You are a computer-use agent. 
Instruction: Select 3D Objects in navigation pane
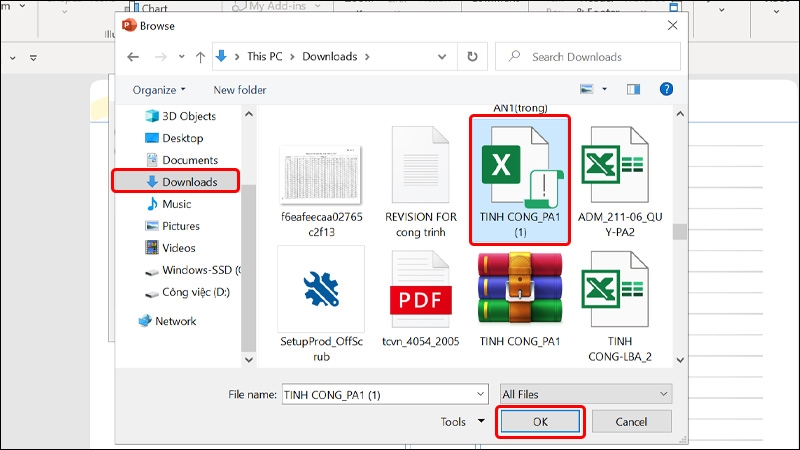pos(181,116)
